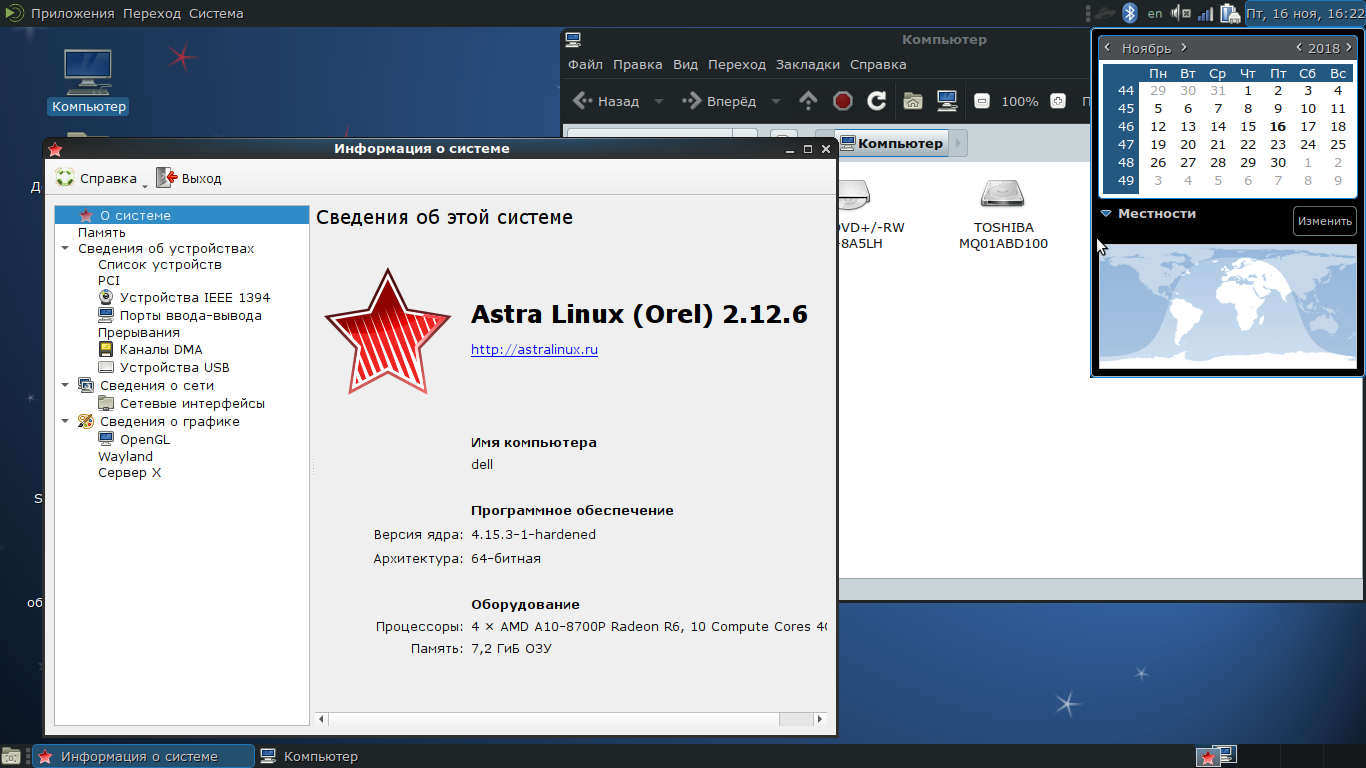Click the Изменить button in calendar popup
Viewport: 1366px width, 768px height.
[x=1325, y=221]
